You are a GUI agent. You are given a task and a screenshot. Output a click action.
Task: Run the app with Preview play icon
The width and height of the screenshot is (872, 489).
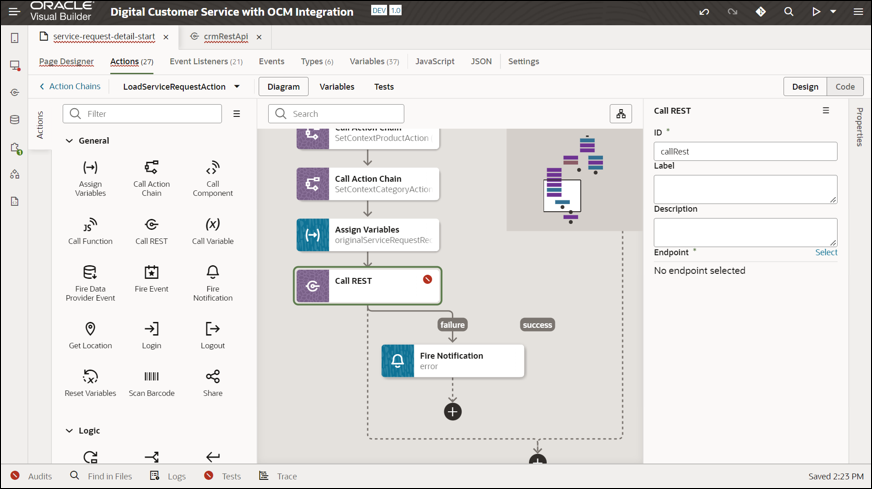pyautogui.click(x=816, y=12)
